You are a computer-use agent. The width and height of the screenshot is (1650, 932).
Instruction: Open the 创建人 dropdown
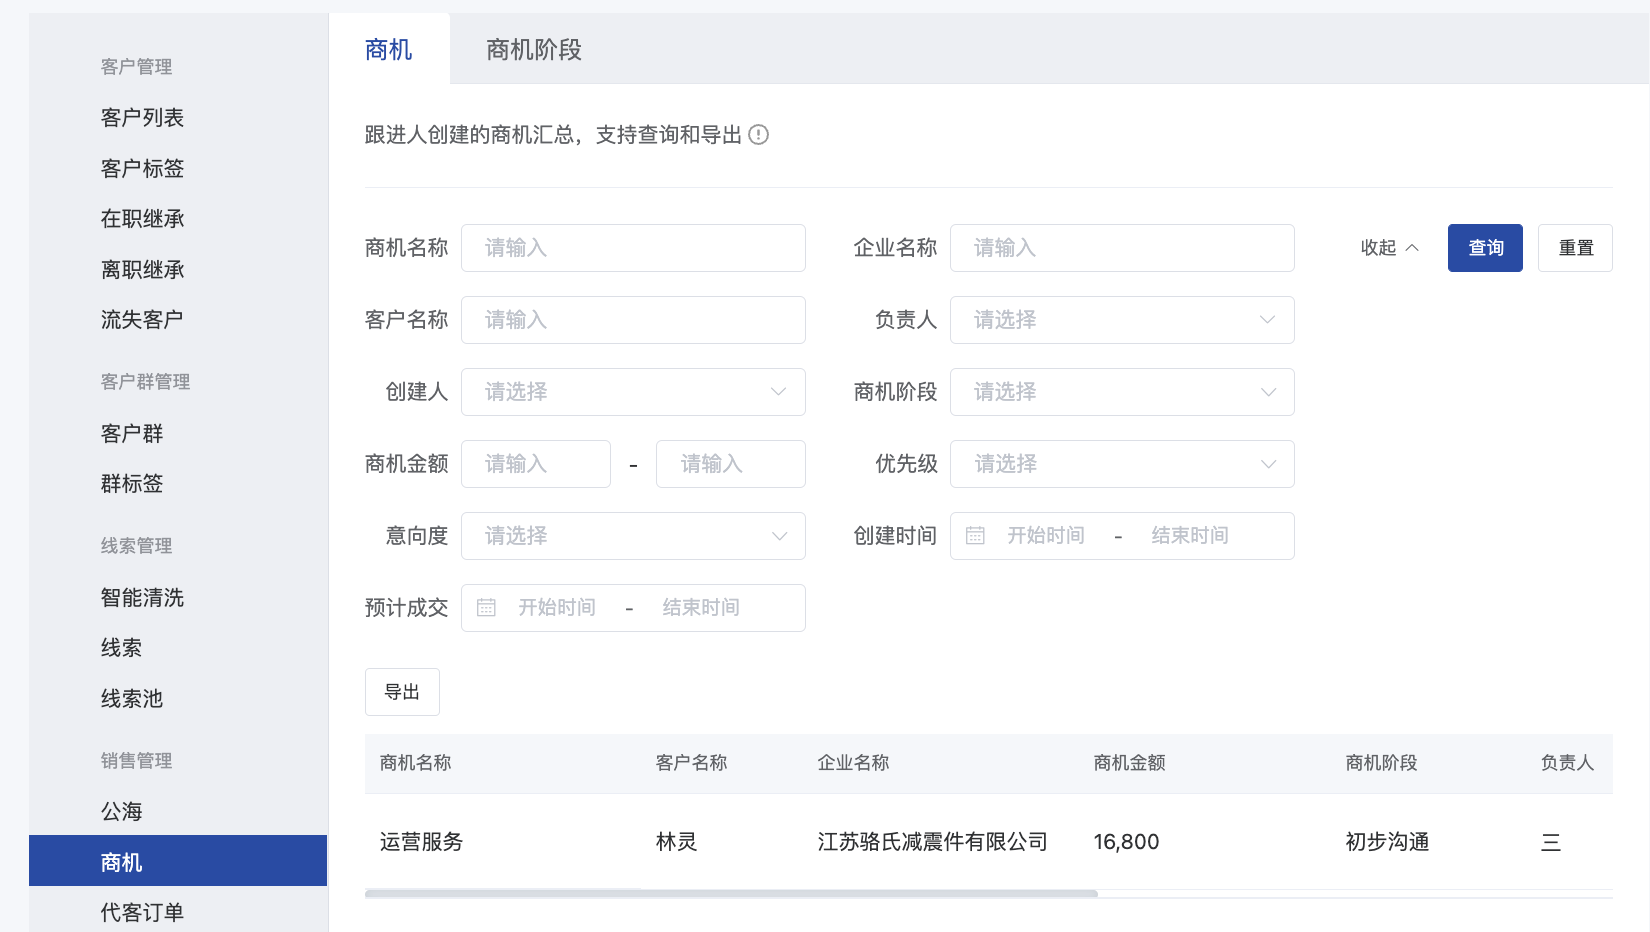click(633, 392)
